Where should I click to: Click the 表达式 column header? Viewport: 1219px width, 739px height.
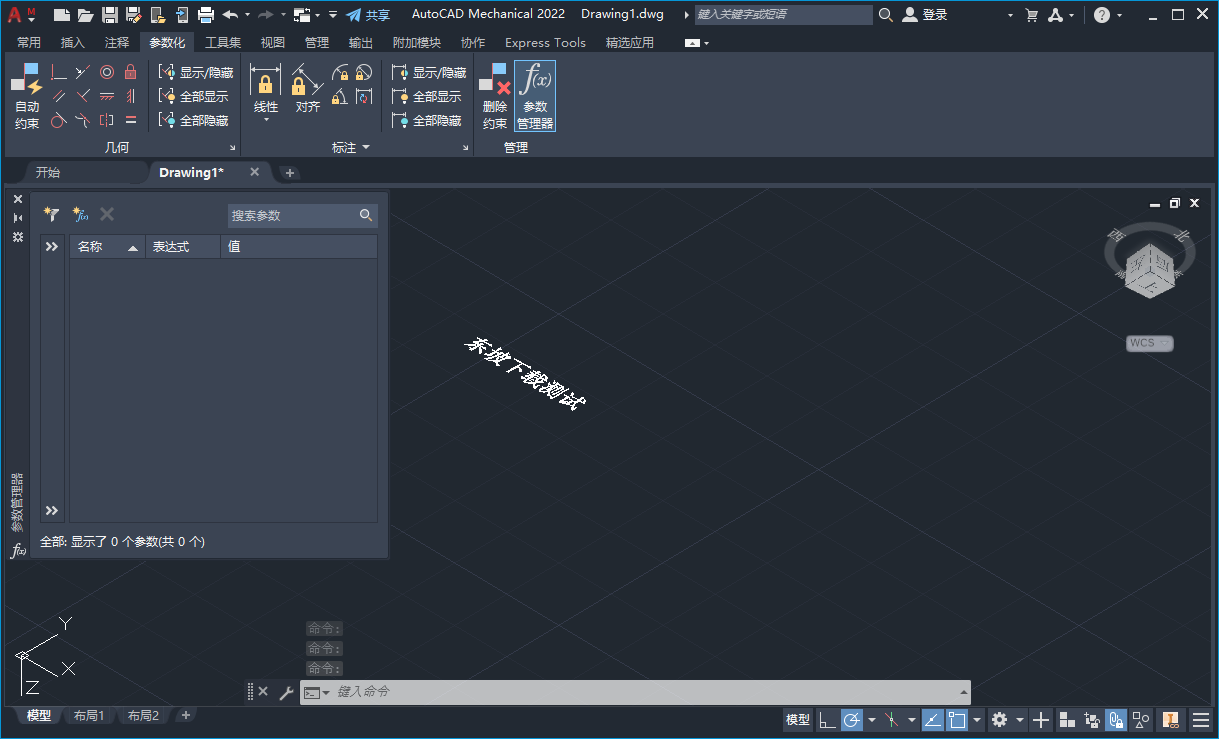point(183,246)
